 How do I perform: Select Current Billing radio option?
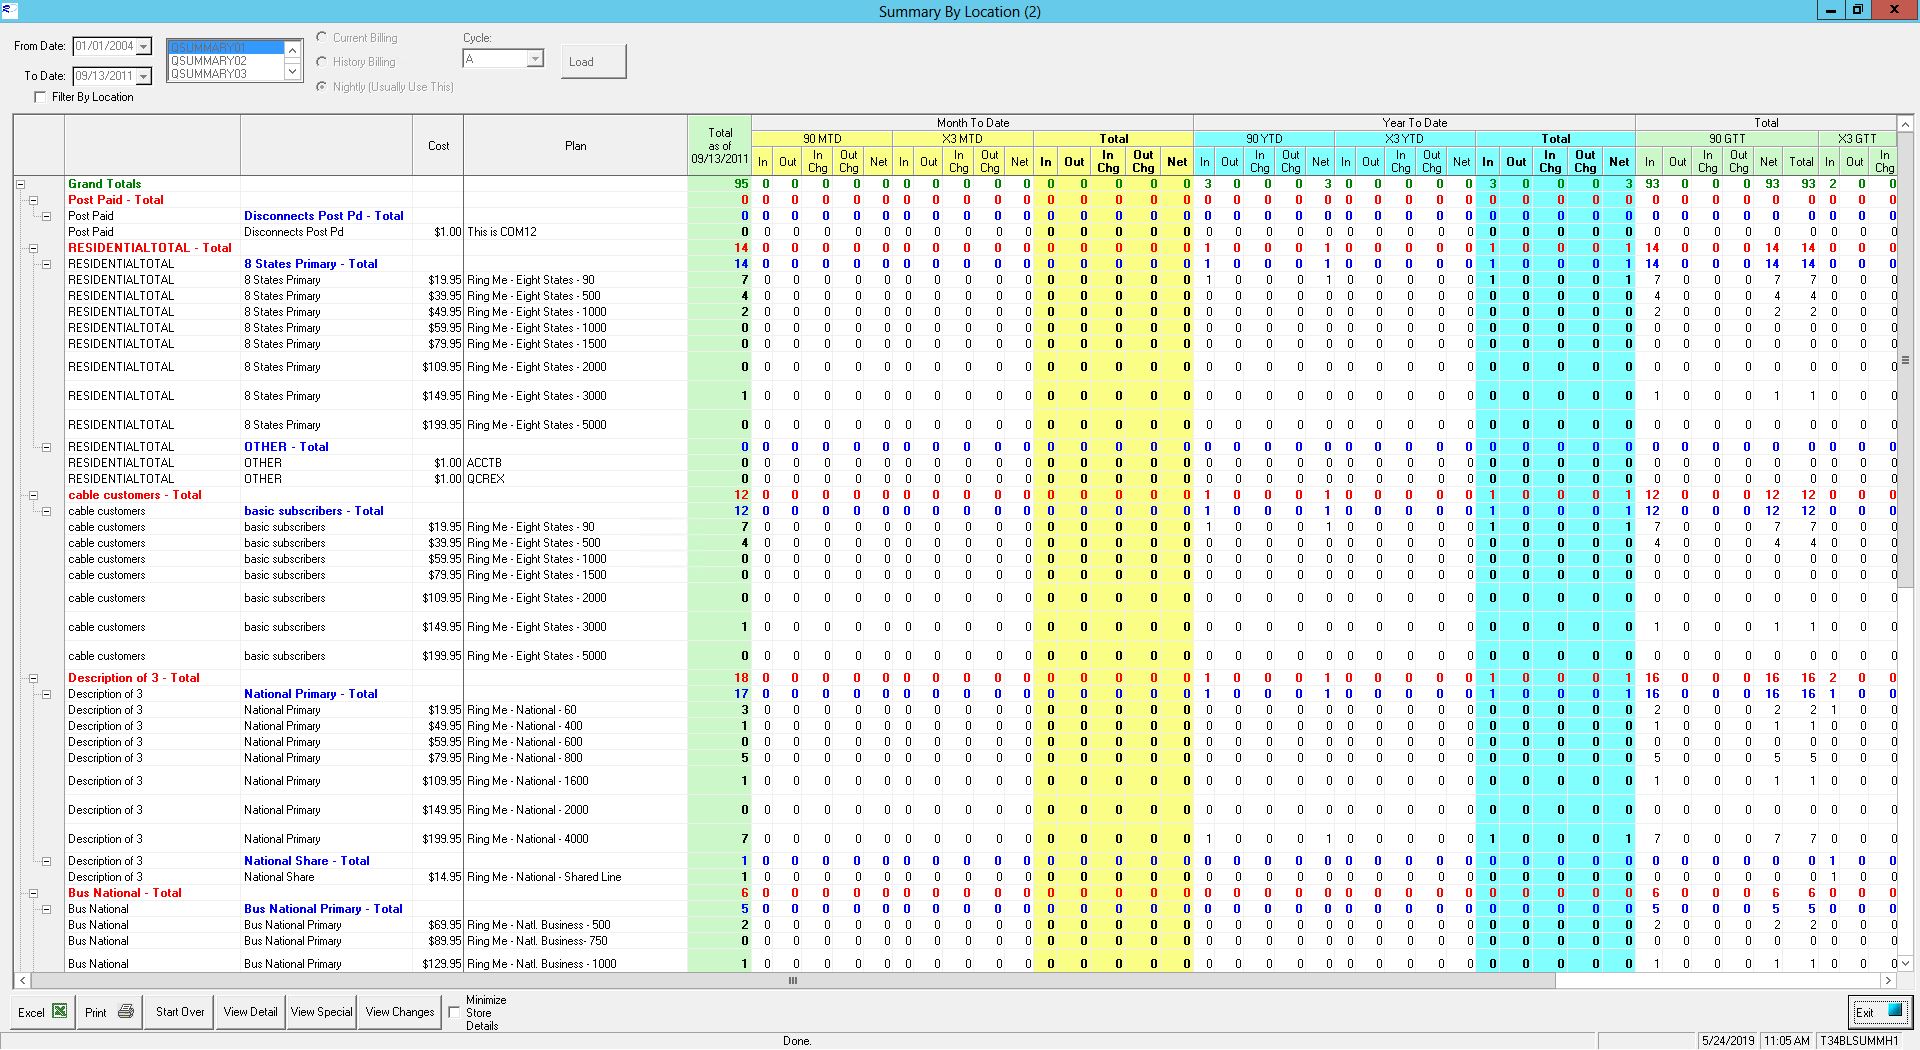pos(322,37)
